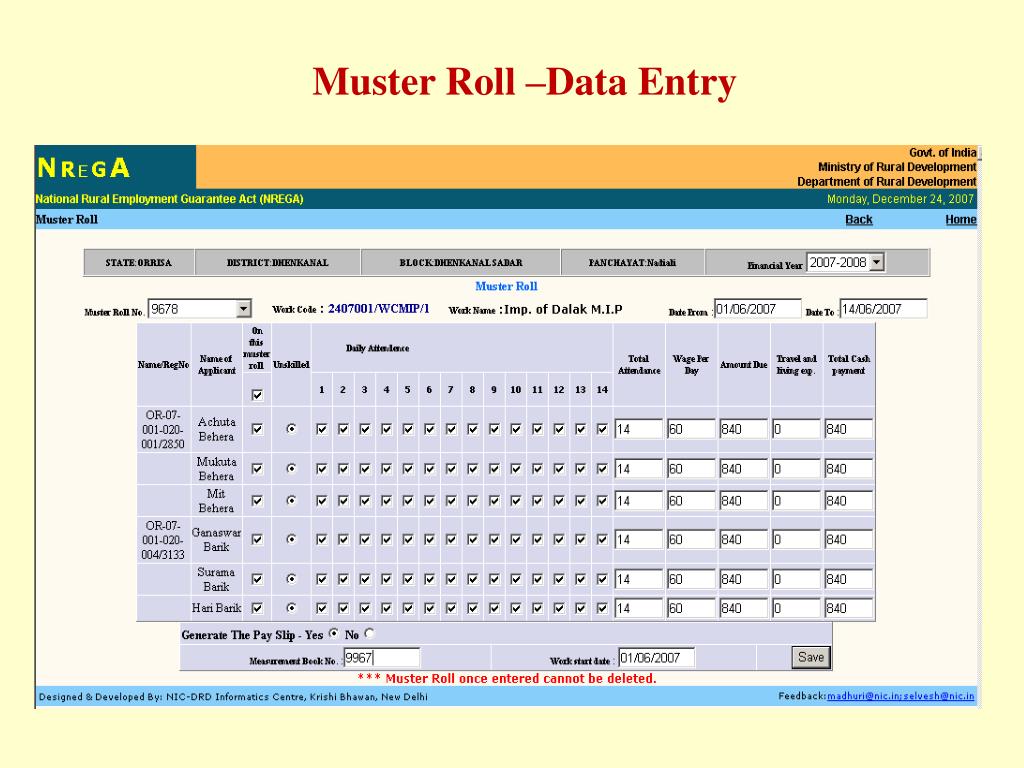
Task: Click the Work start date field
Action: point(656,658)
